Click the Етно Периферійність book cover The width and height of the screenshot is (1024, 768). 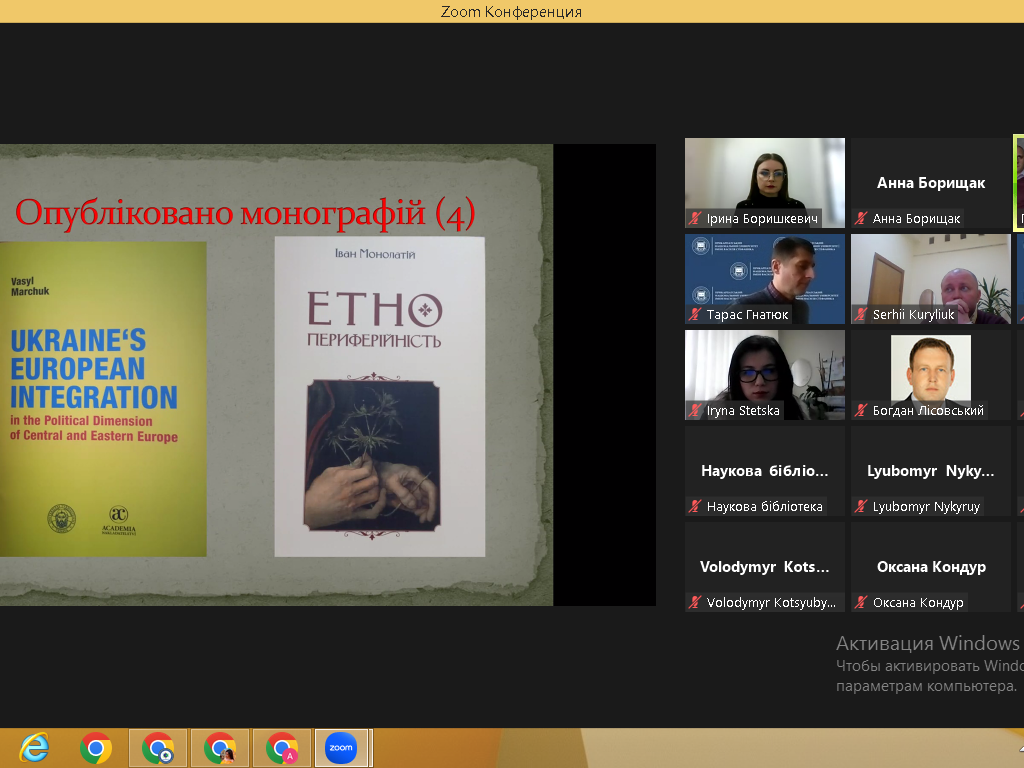tap(379, 396)
